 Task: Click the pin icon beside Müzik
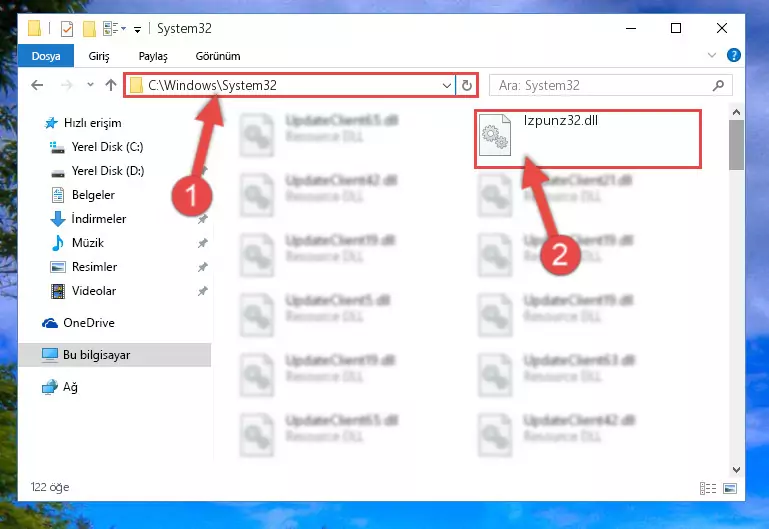tap(203, 243)
